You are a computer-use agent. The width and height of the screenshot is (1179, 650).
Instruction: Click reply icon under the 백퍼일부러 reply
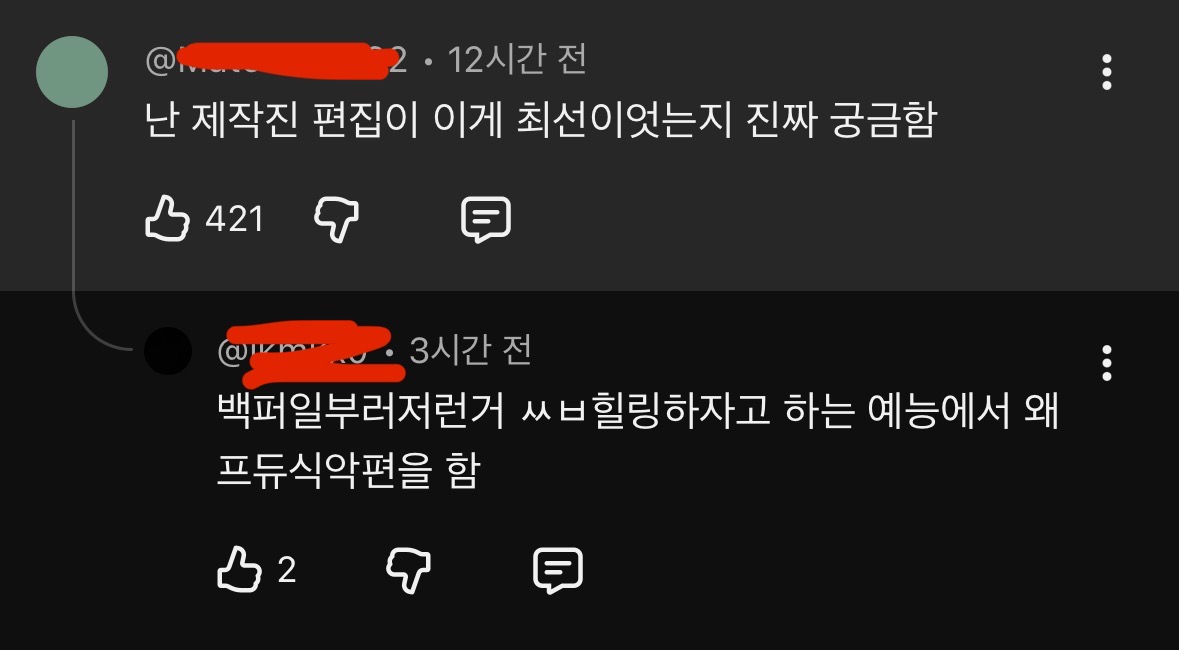tap(557, 570)
